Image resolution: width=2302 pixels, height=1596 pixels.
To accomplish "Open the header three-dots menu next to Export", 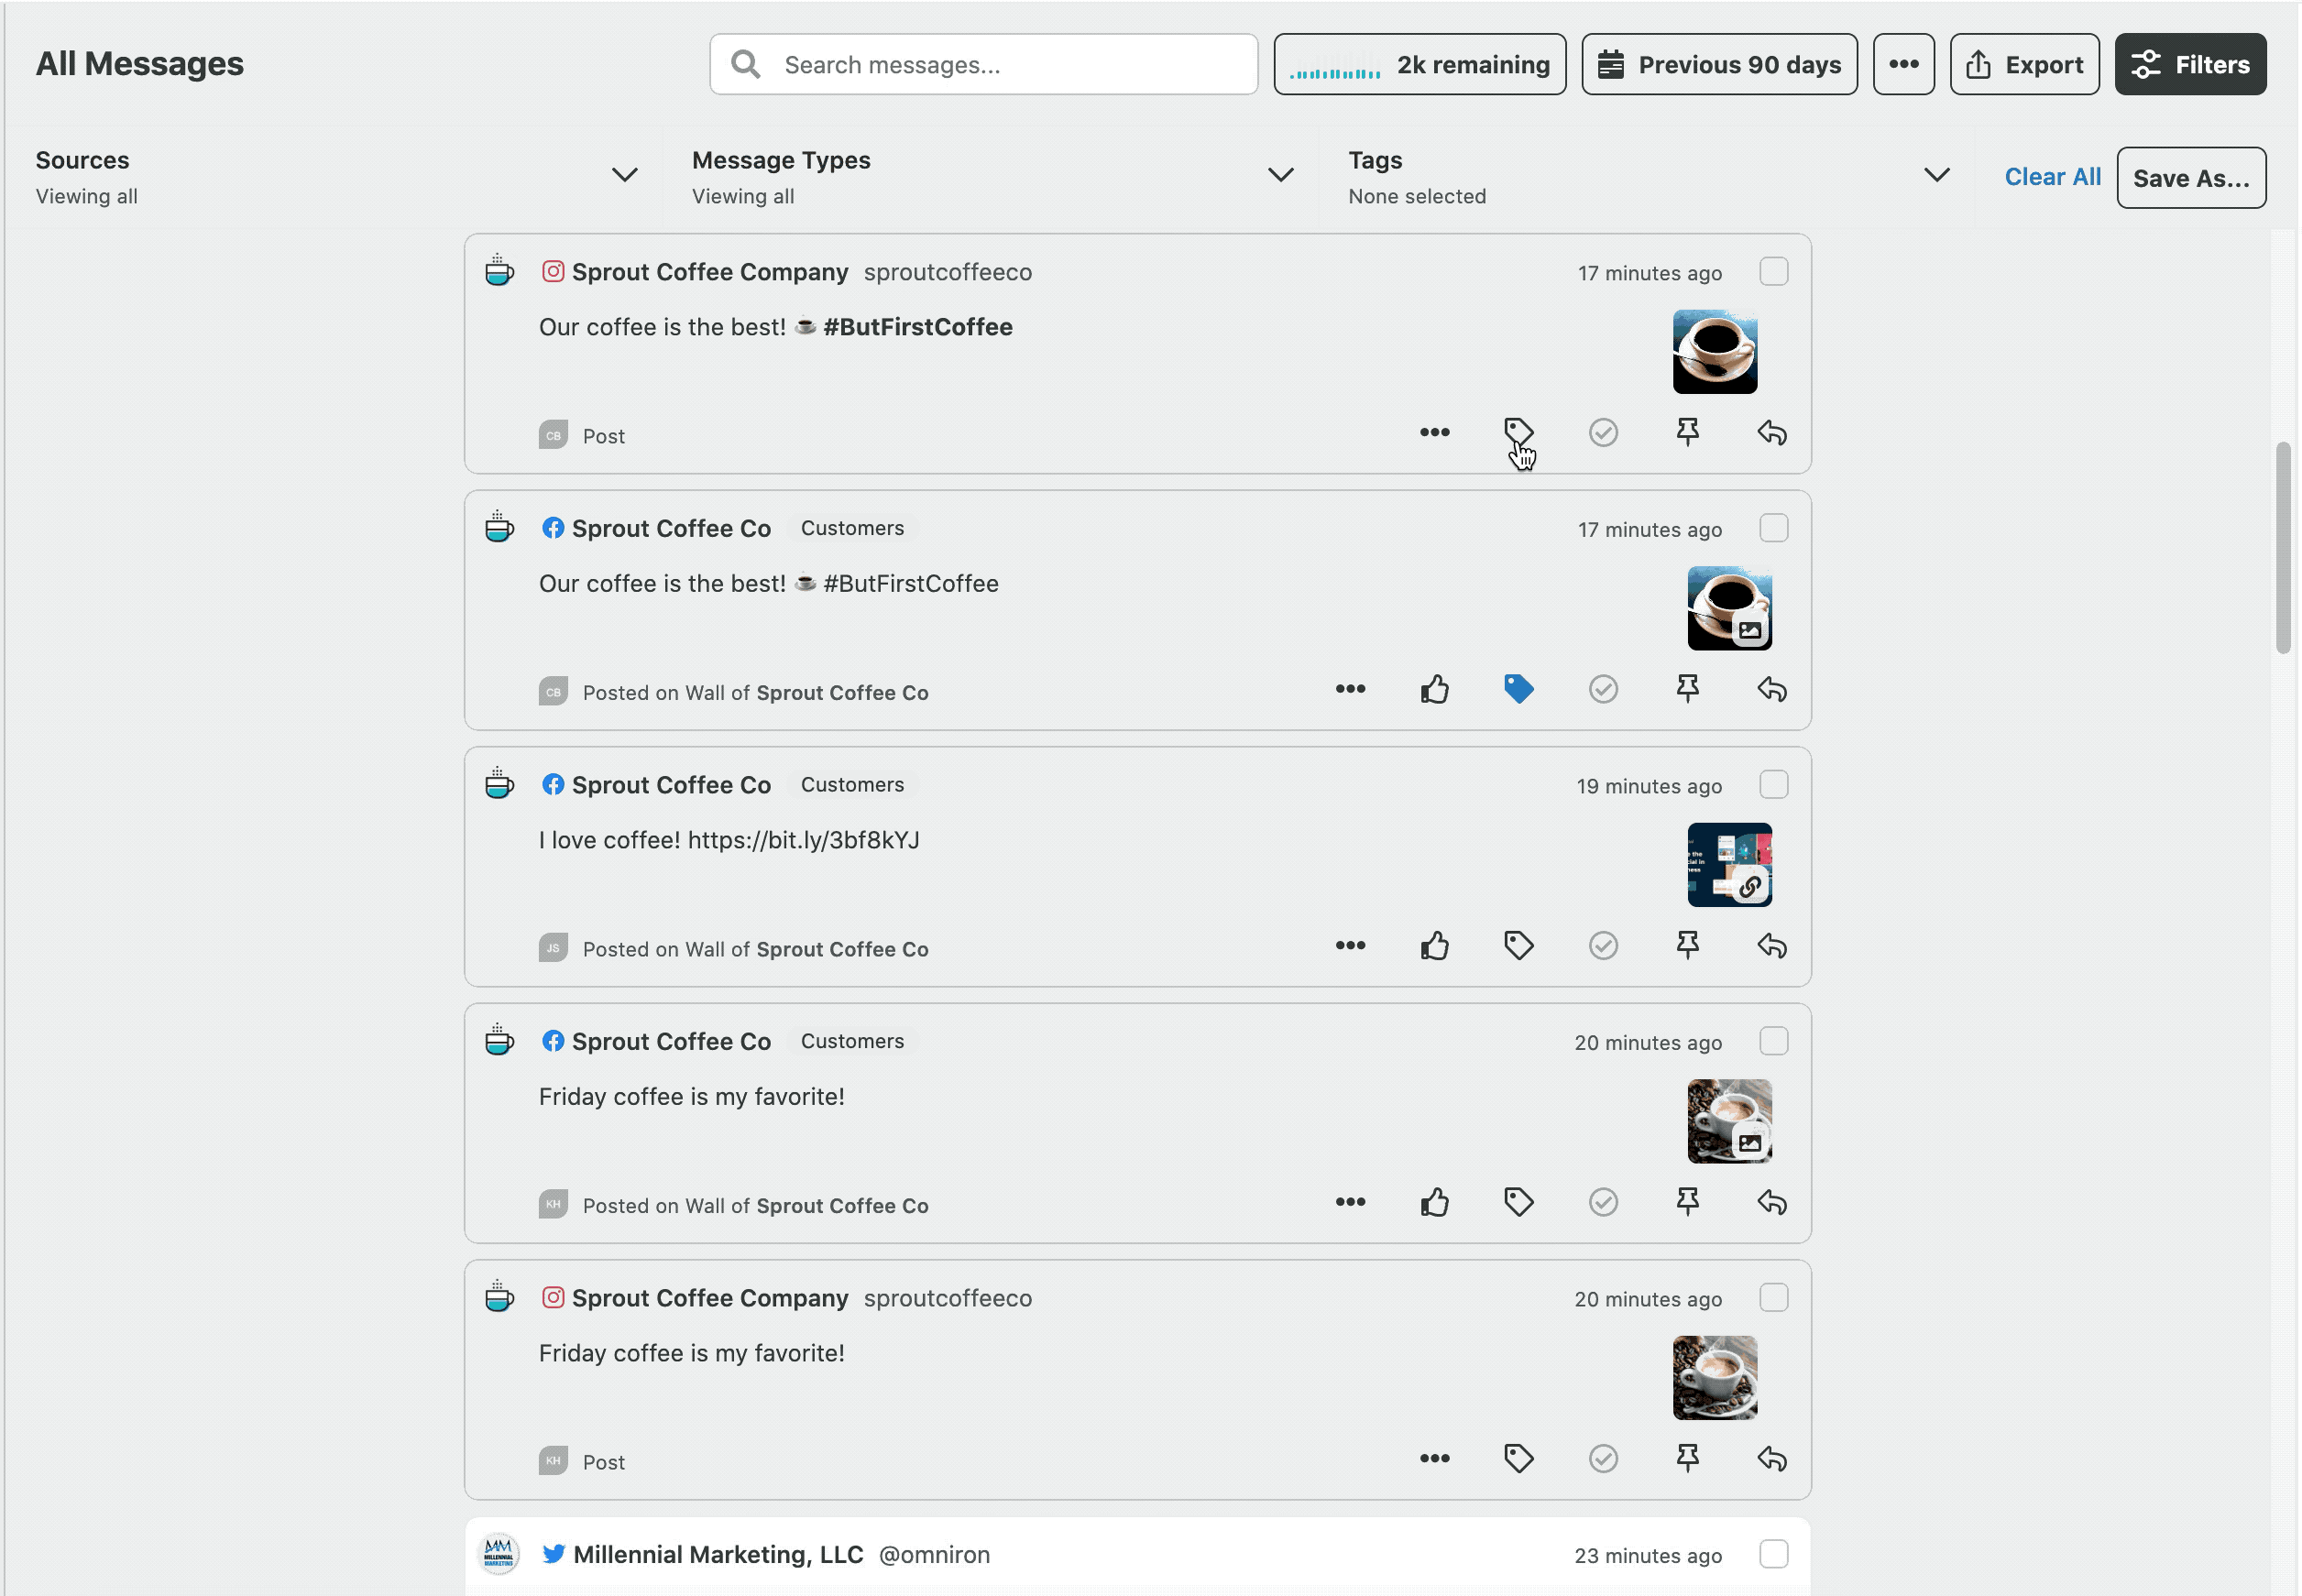I will pyautogui.click(x=1902, y=65).
